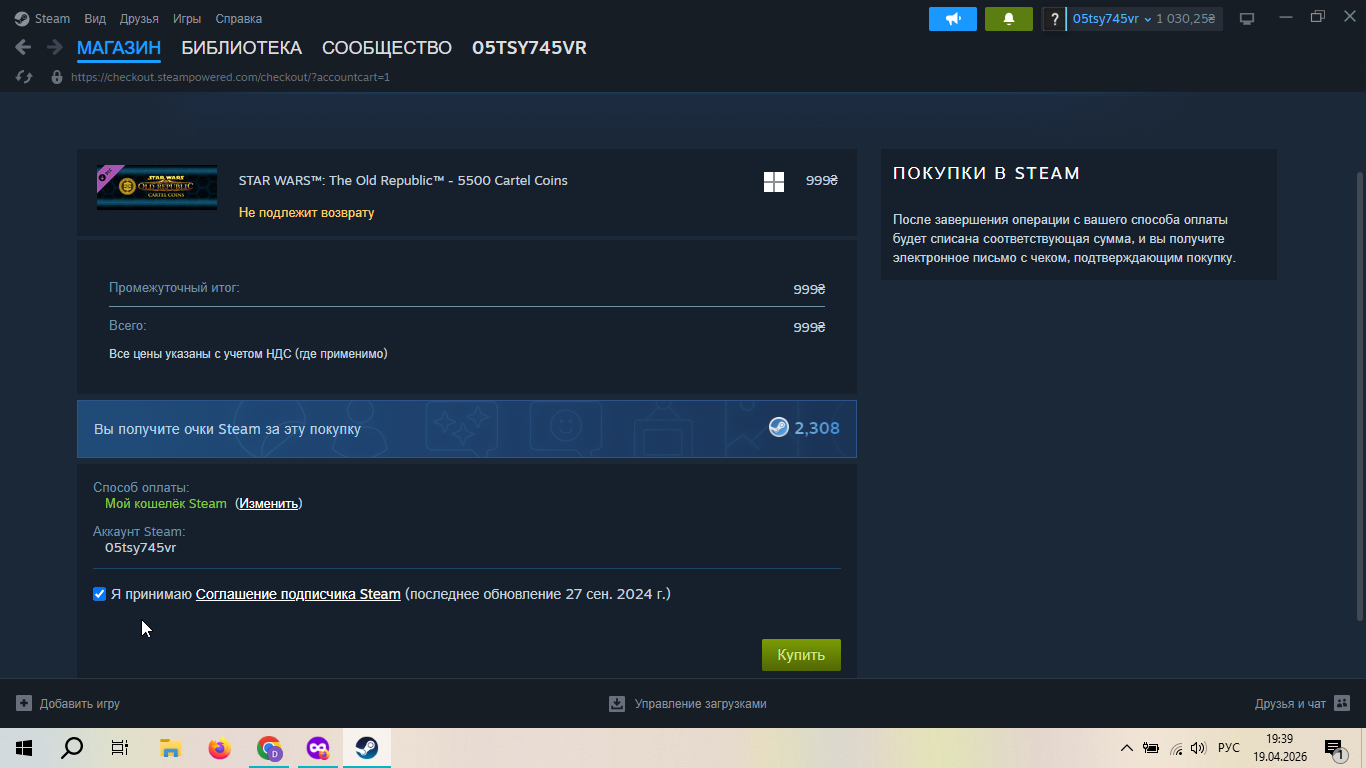Screen dimensions: 1366x768
Task: Click the Изменить payment method link
Action: [269, 504]
